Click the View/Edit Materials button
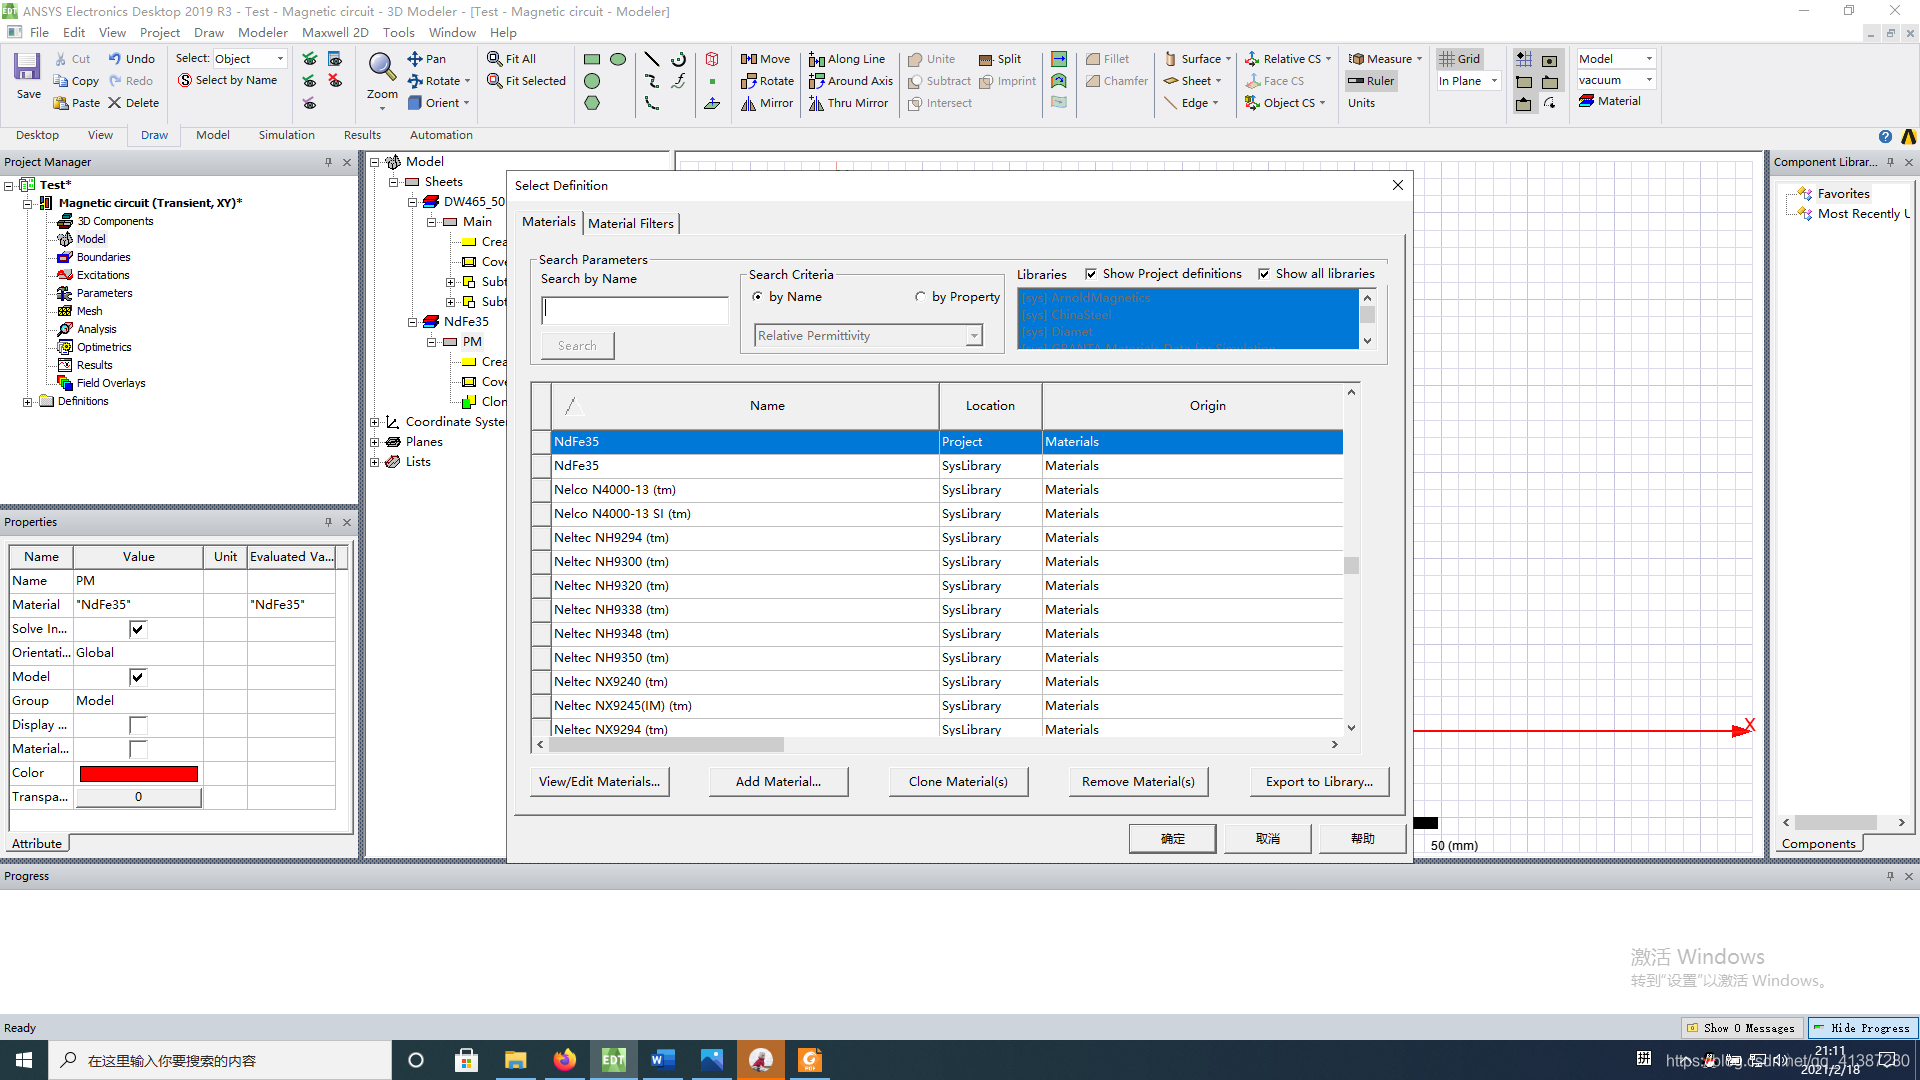Screen dimensions: 1920x1080 coord(599,782)
